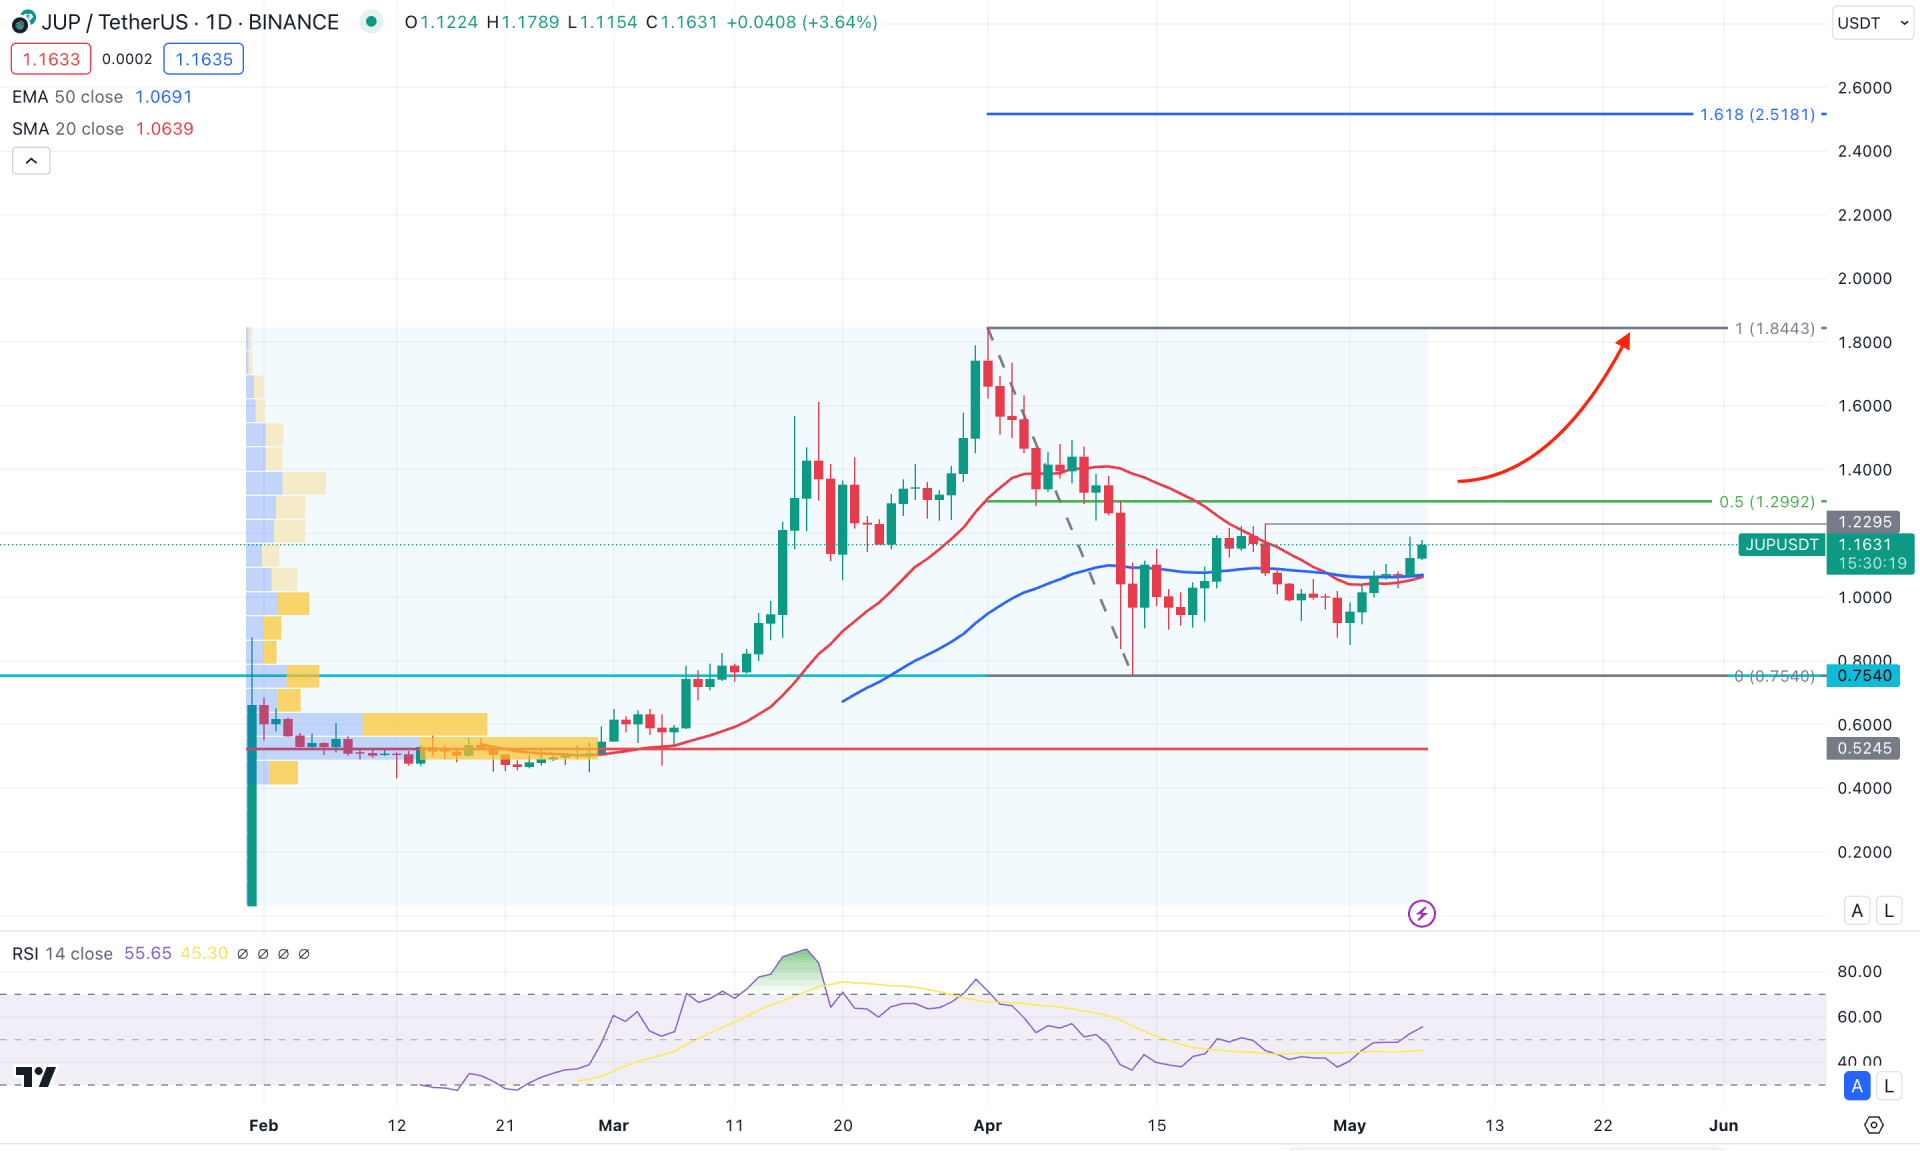Click the 1.618 (2.5181) Fibonacci level label
Viewport: 1920px width, 1151px height.
coord(1757,114)
